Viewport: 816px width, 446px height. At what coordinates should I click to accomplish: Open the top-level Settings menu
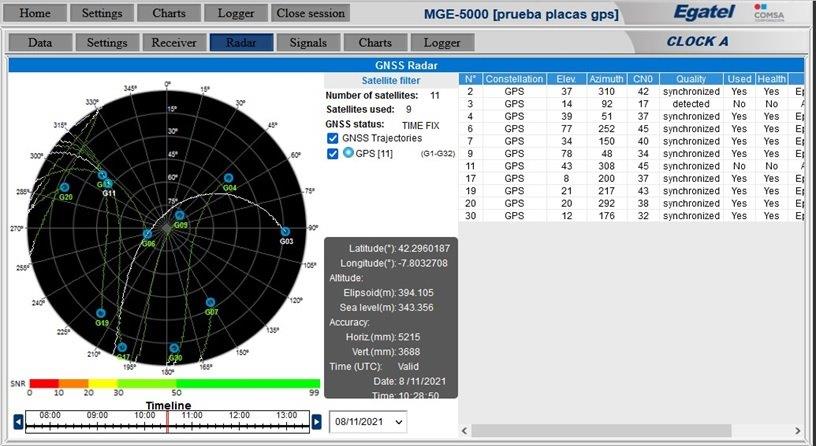click(x=101, y=13)
